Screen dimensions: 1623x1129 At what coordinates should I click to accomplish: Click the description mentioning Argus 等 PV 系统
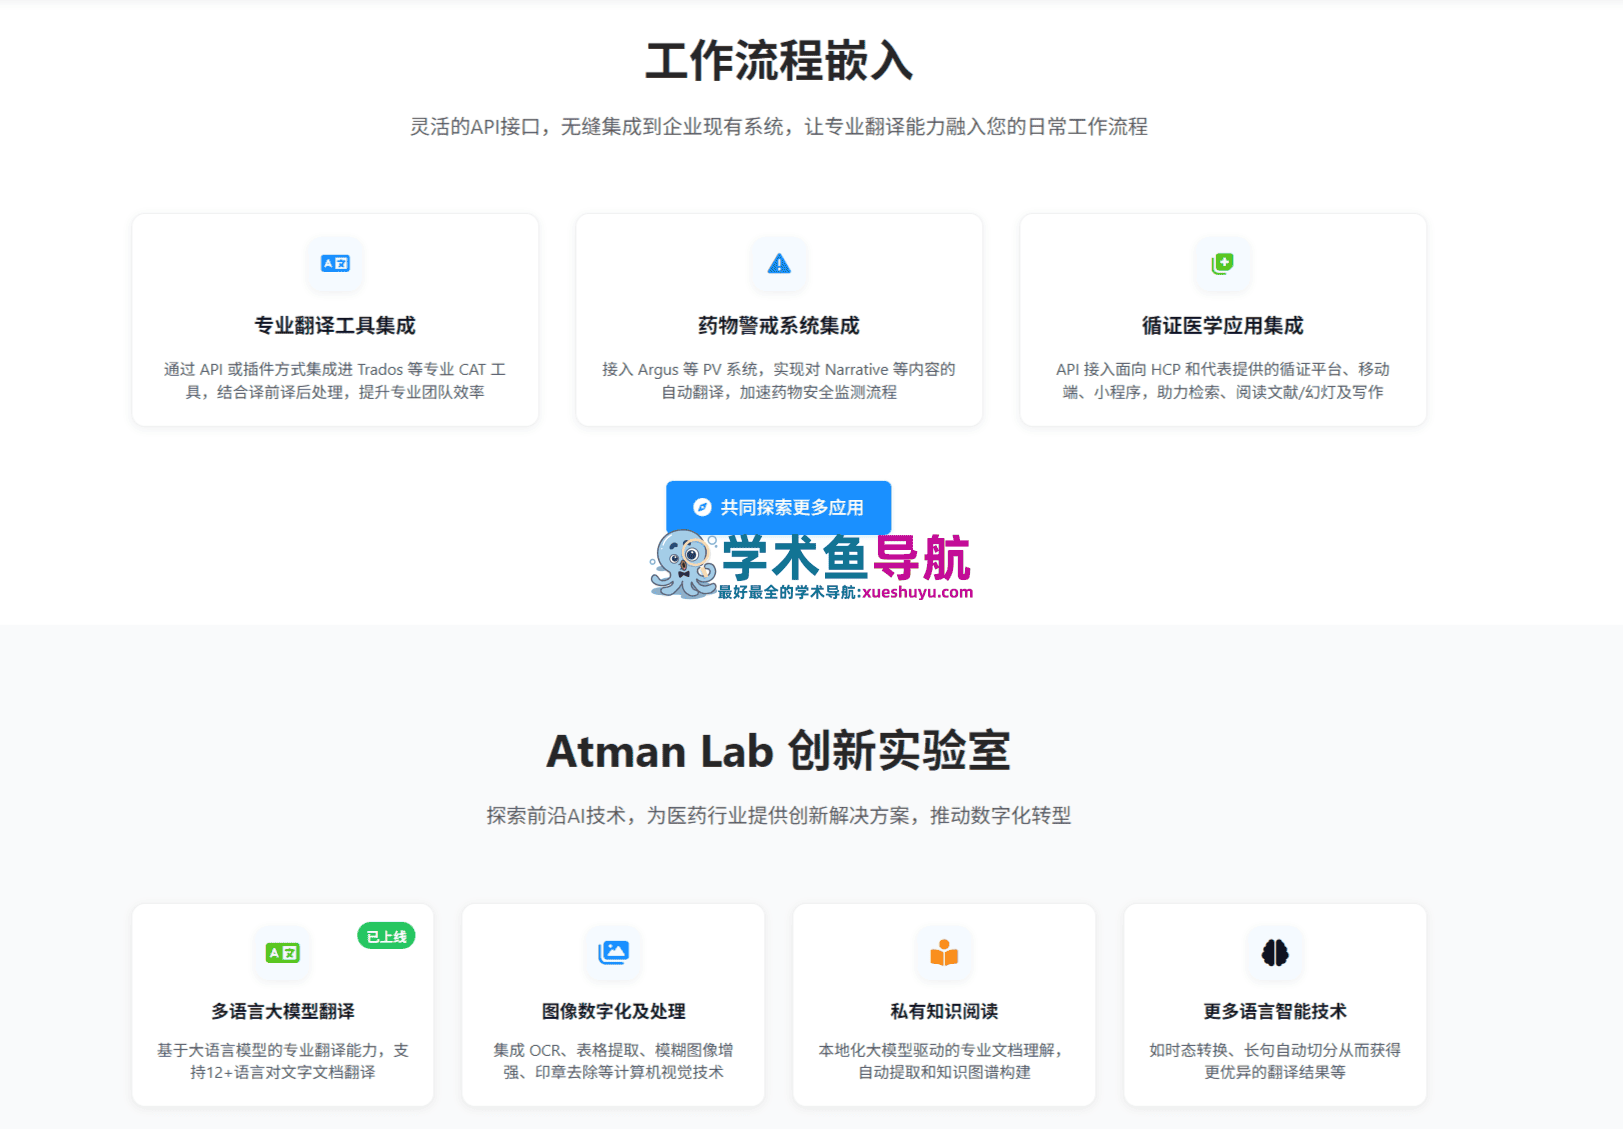pyautogui.click(x=779, y=381)
